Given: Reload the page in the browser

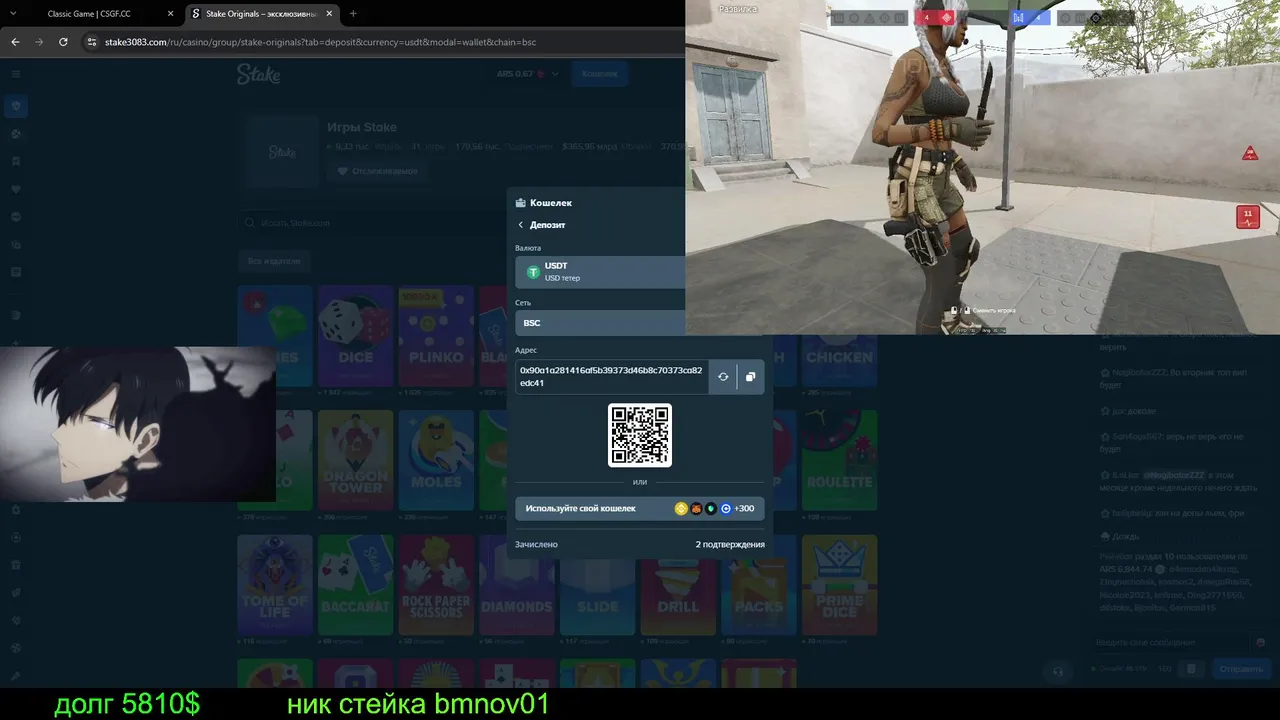Looking at the screenshot, I should (x=63, y=42).
